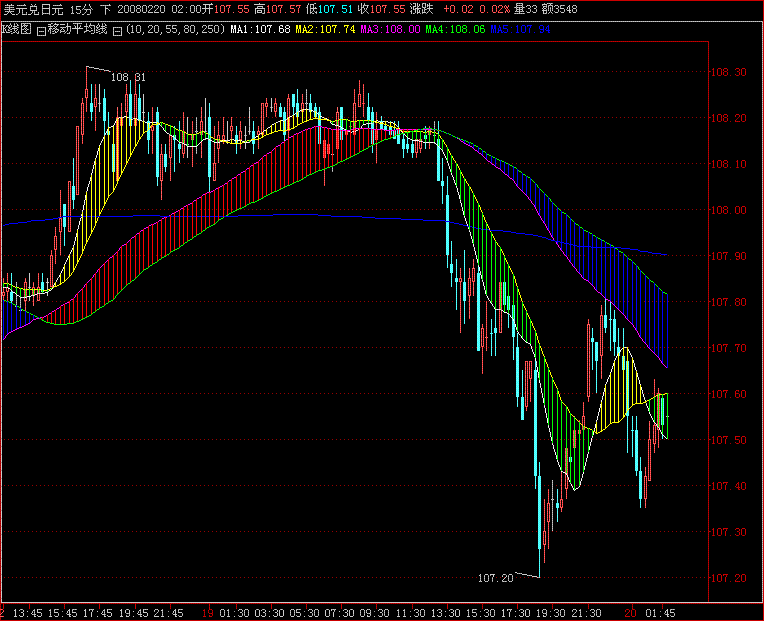This screenshot has width=764, height=621.
Task: Click the 20080220 02:00 timestamp
Action: (158, 9)
